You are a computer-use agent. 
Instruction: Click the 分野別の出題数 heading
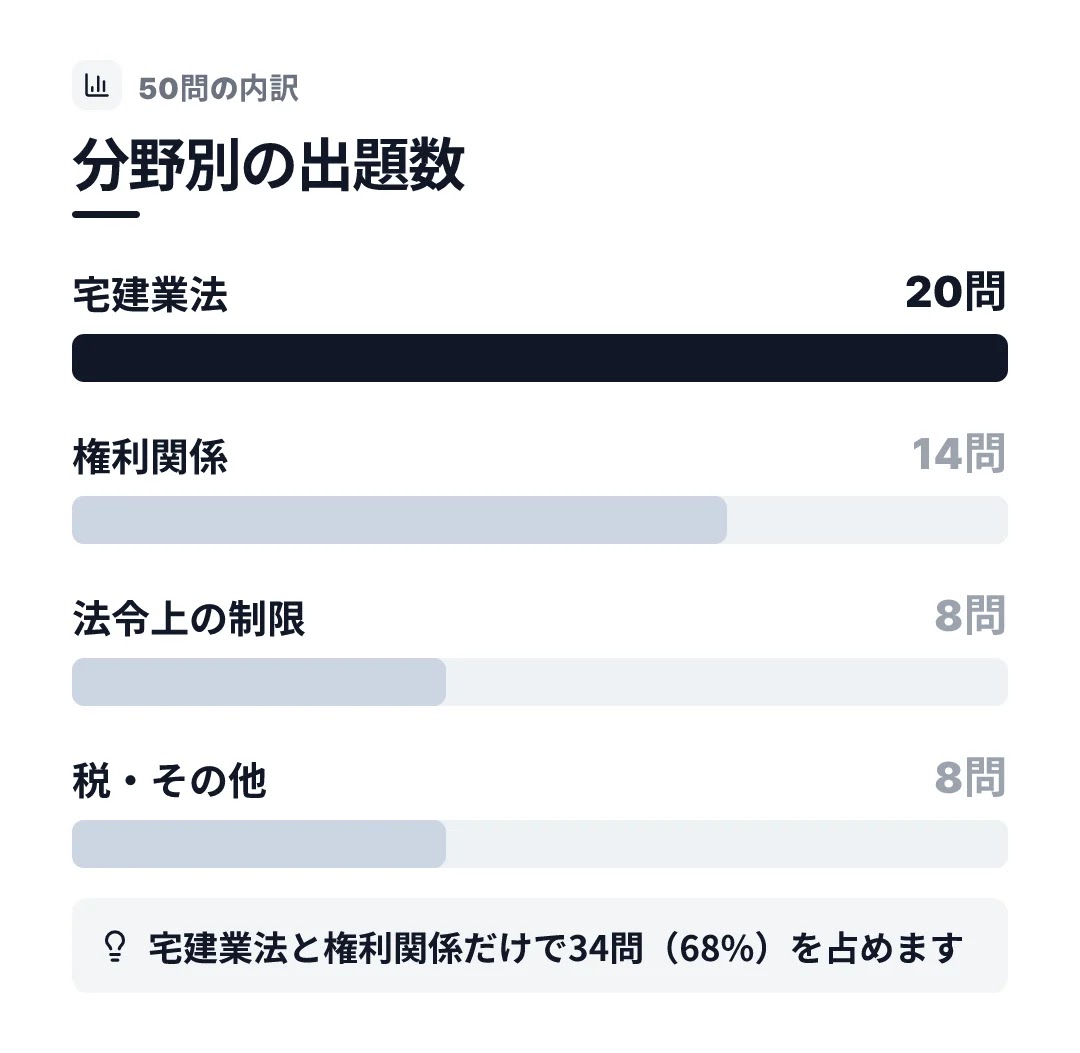pos(269,165)
